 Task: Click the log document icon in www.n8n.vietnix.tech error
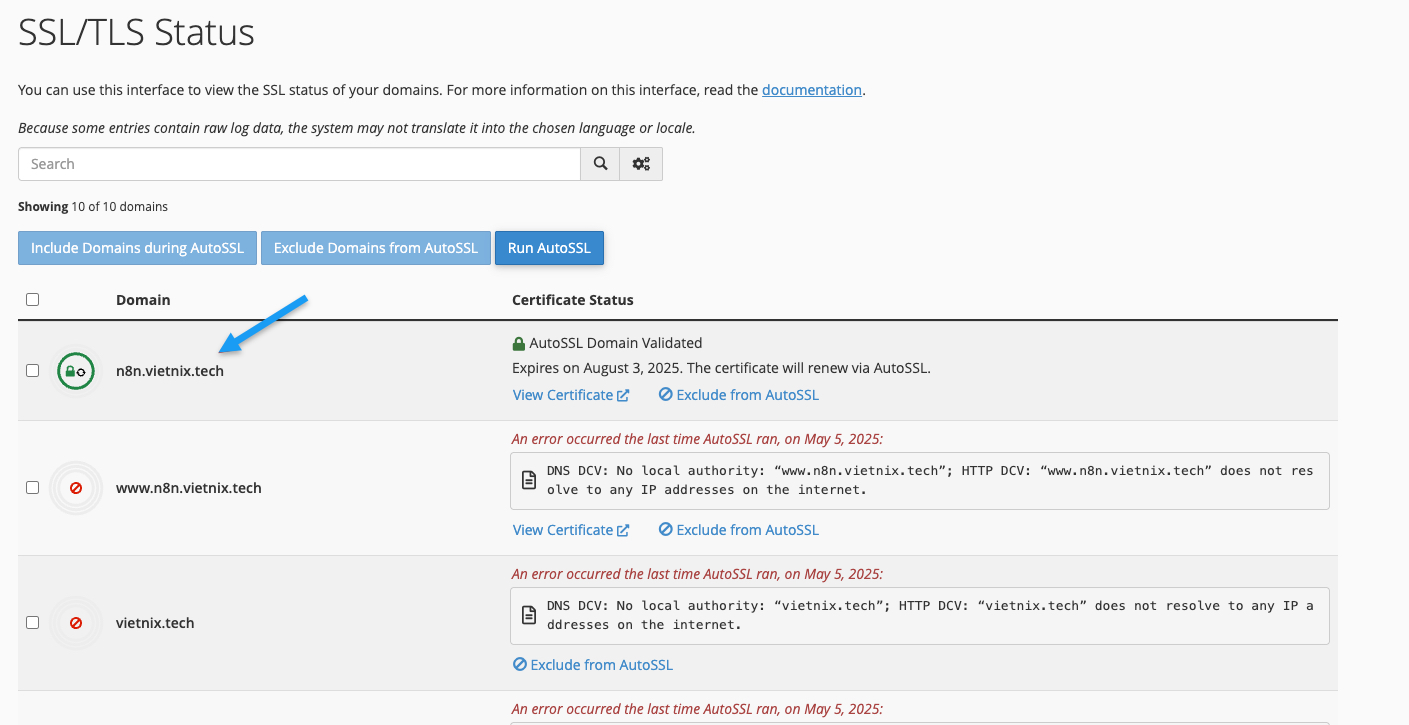(529, 480)
